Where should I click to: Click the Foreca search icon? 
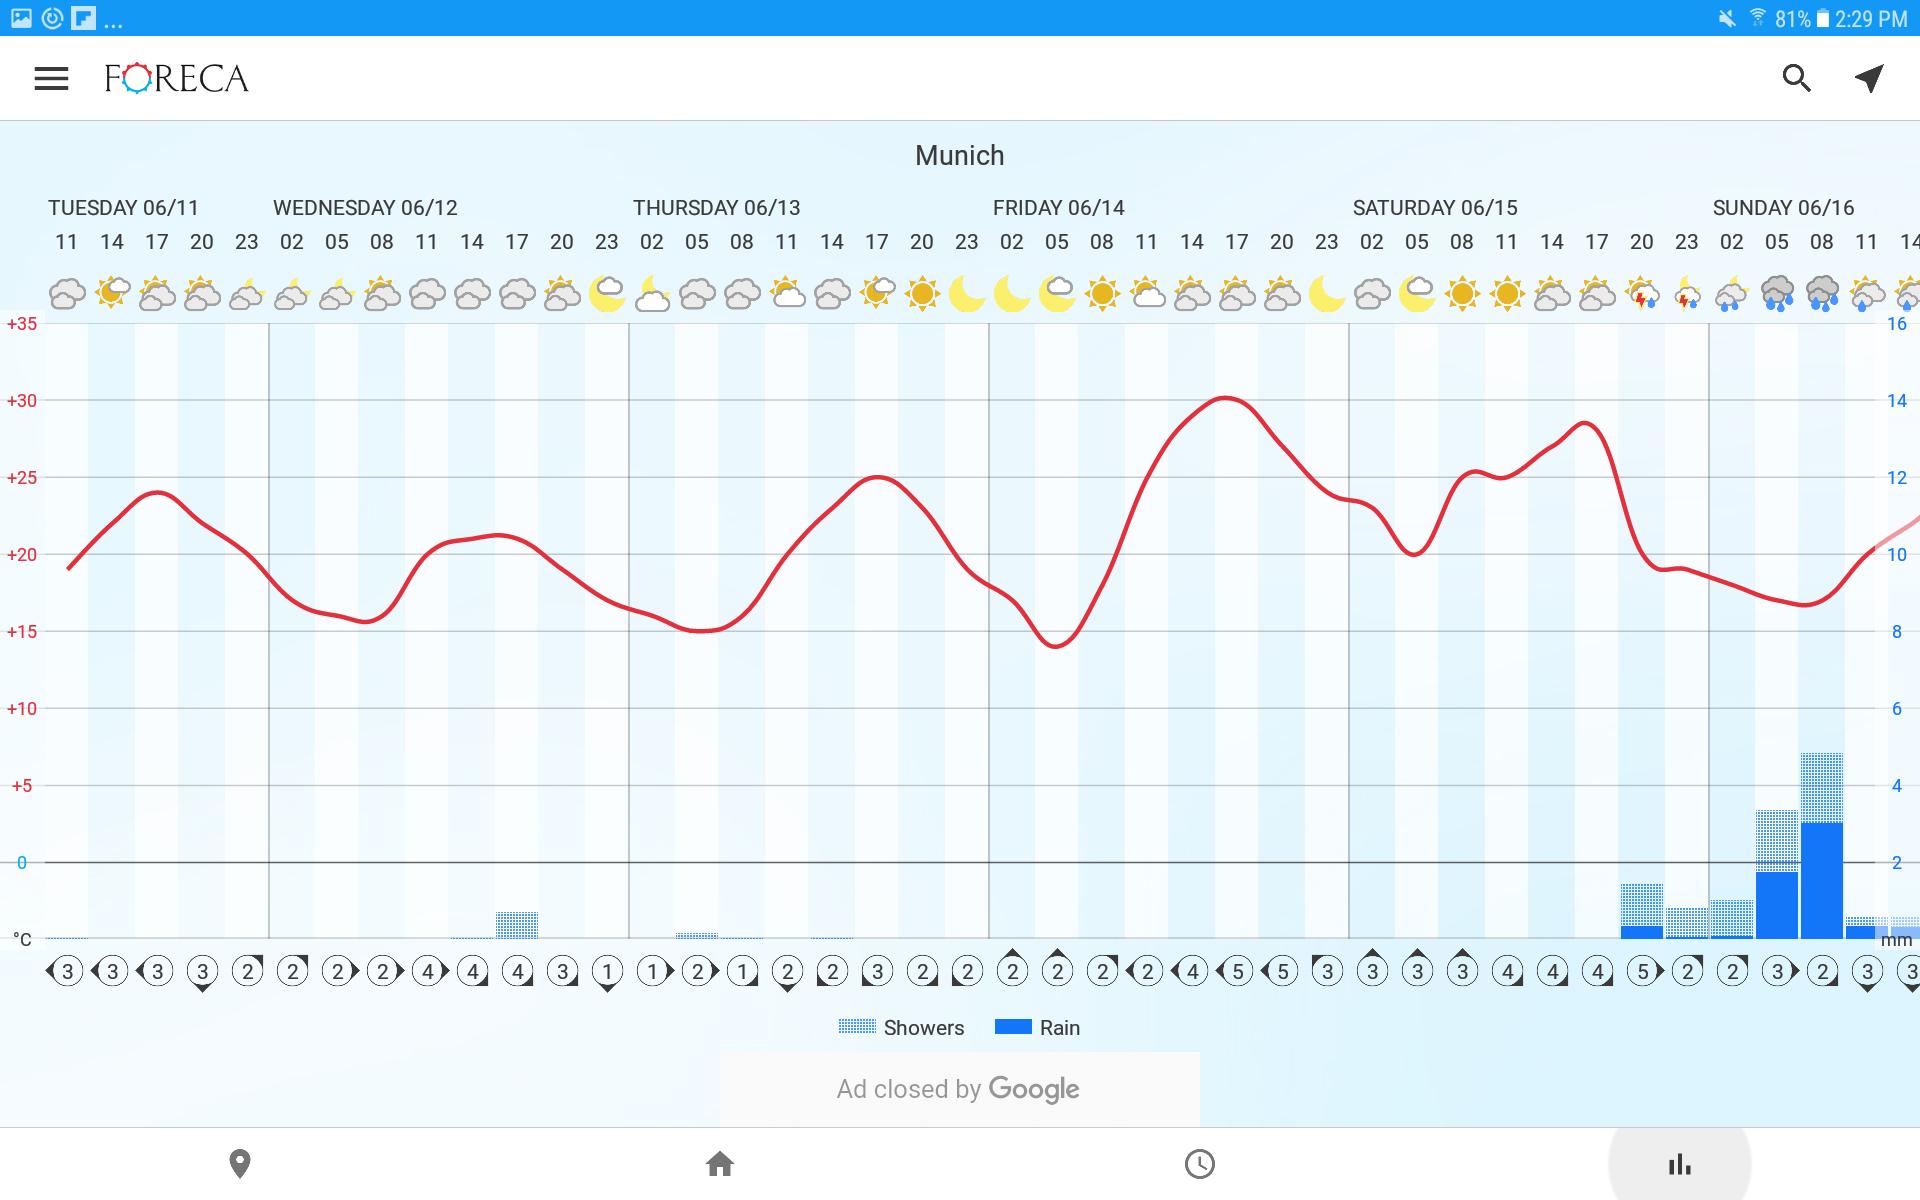click(1796, 79)
